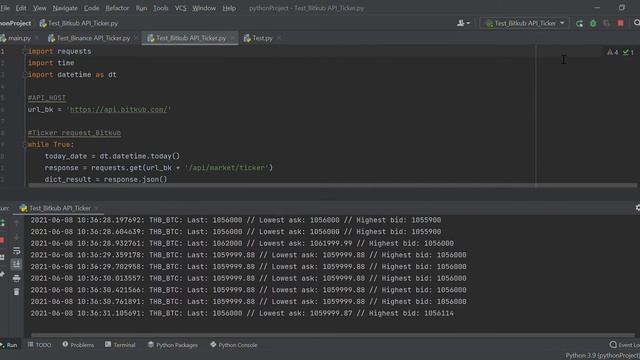Click the console line timestamped 10:36:31.105691
The width and height of the screenshot is (640, 360).
(x=242, y=313)
